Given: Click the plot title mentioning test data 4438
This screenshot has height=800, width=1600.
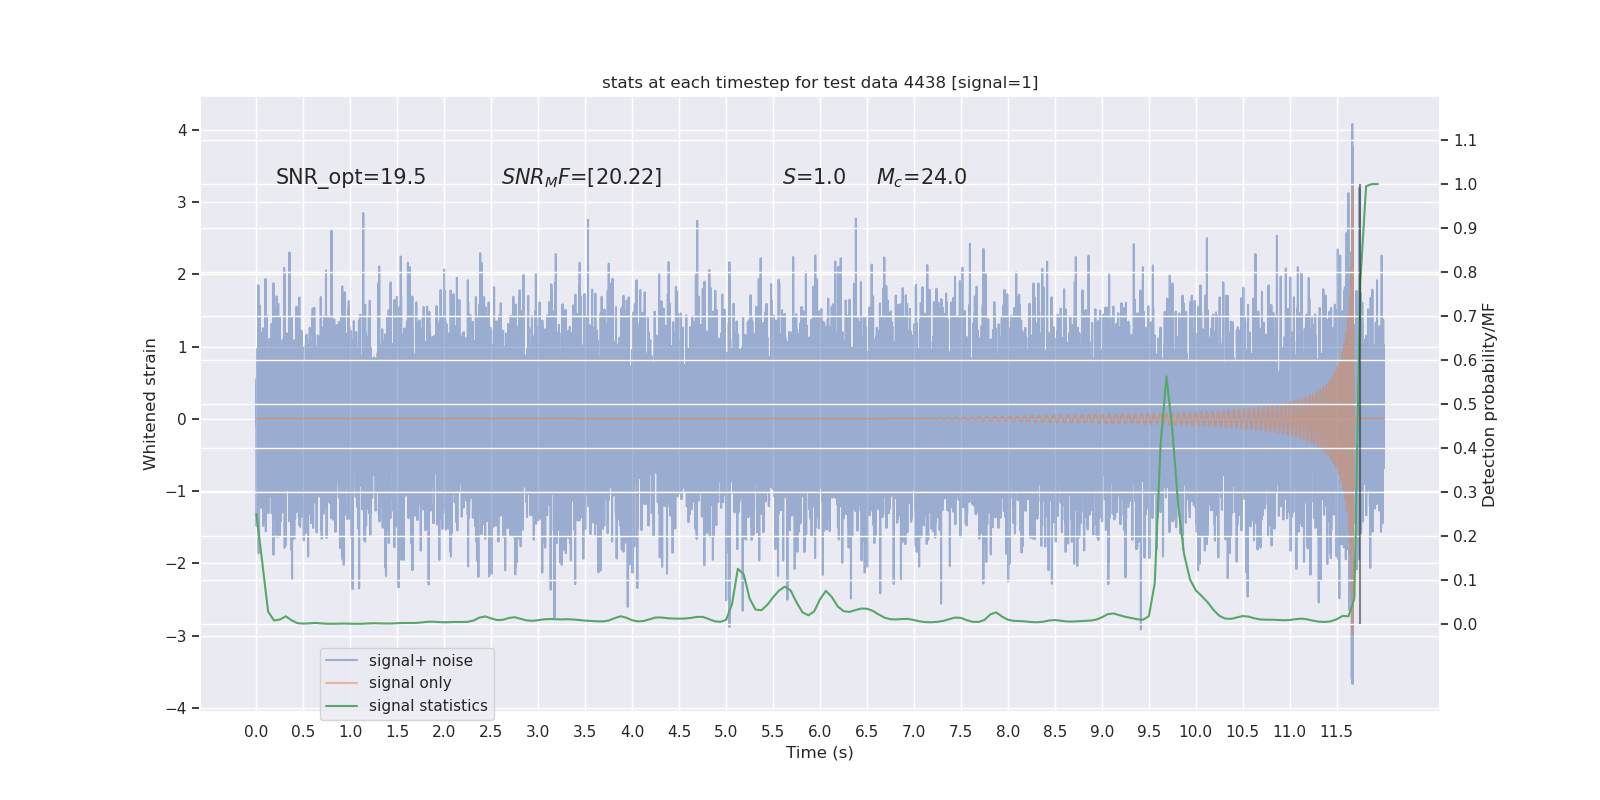Looking at the screenshot, I should tap(820, 82).
